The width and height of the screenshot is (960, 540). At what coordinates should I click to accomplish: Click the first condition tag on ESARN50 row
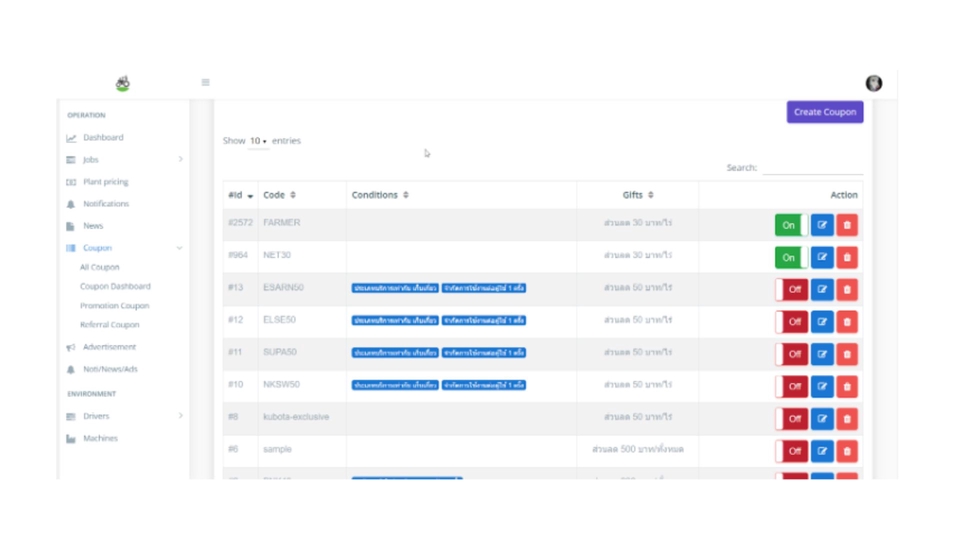pos(395,288)
